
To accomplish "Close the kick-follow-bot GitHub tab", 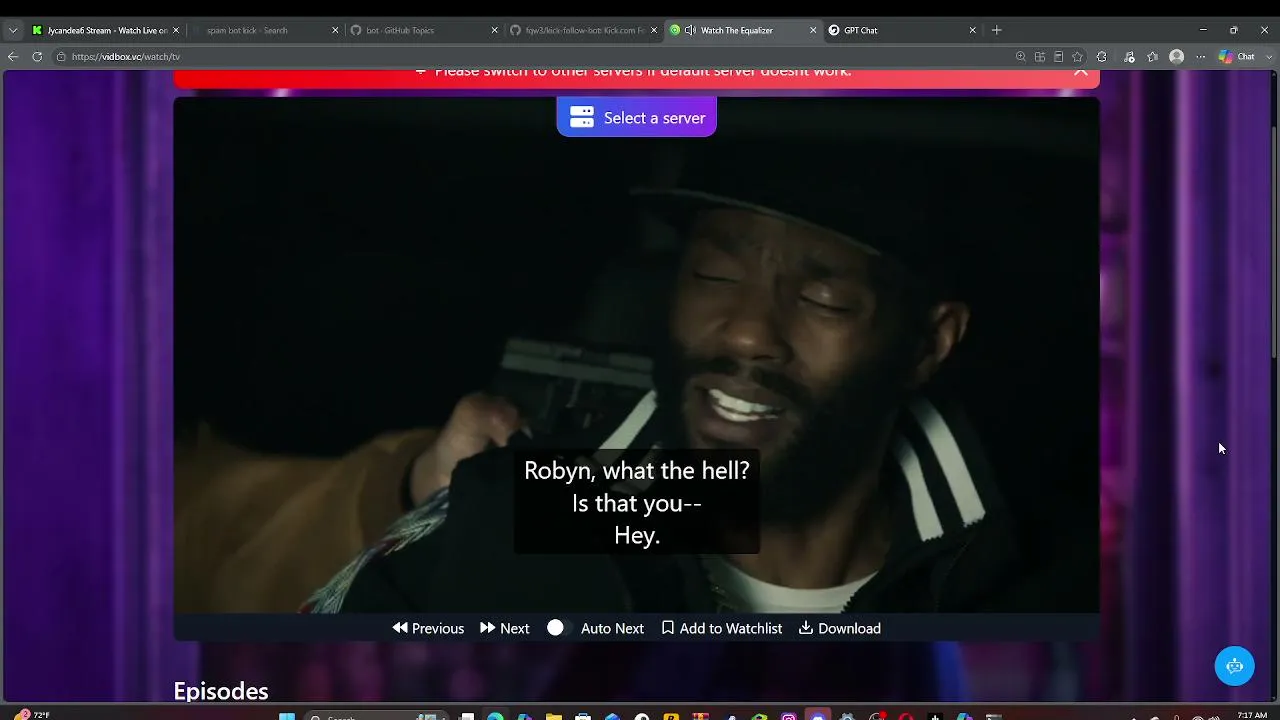I will click(x=653, y=30).
